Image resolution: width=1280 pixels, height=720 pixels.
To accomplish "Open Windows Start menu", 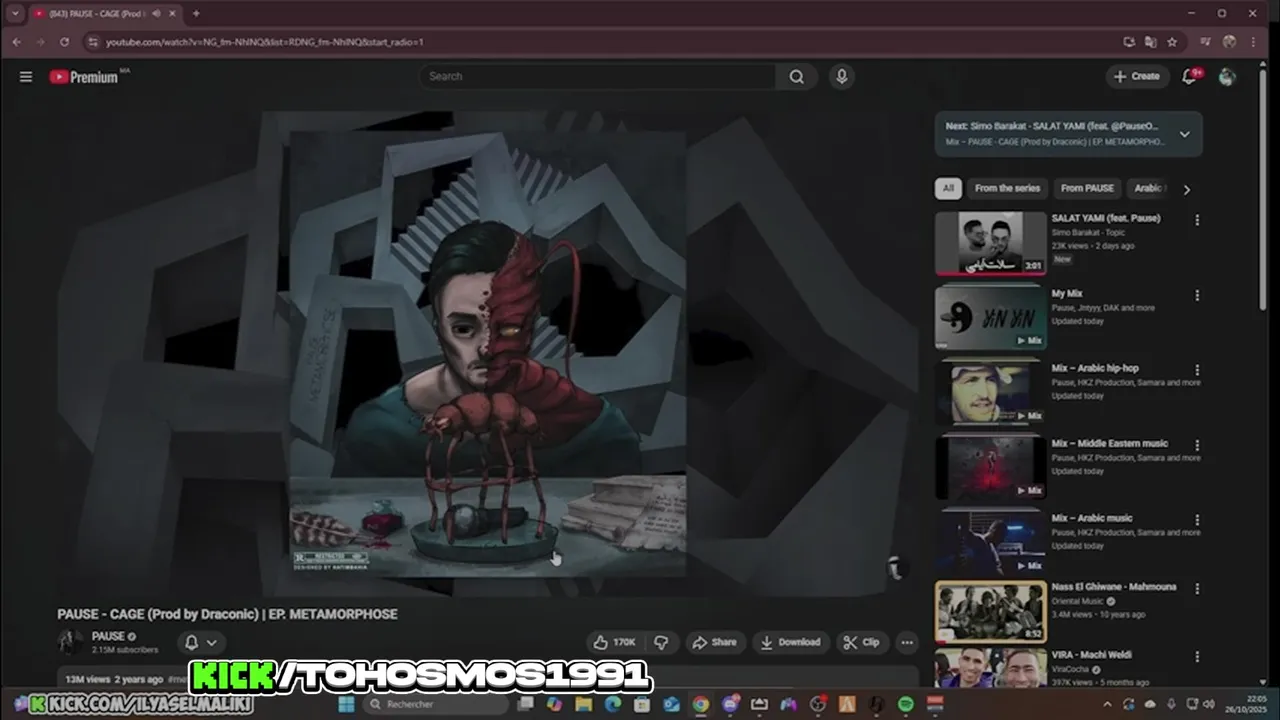I will coord(346,705).
